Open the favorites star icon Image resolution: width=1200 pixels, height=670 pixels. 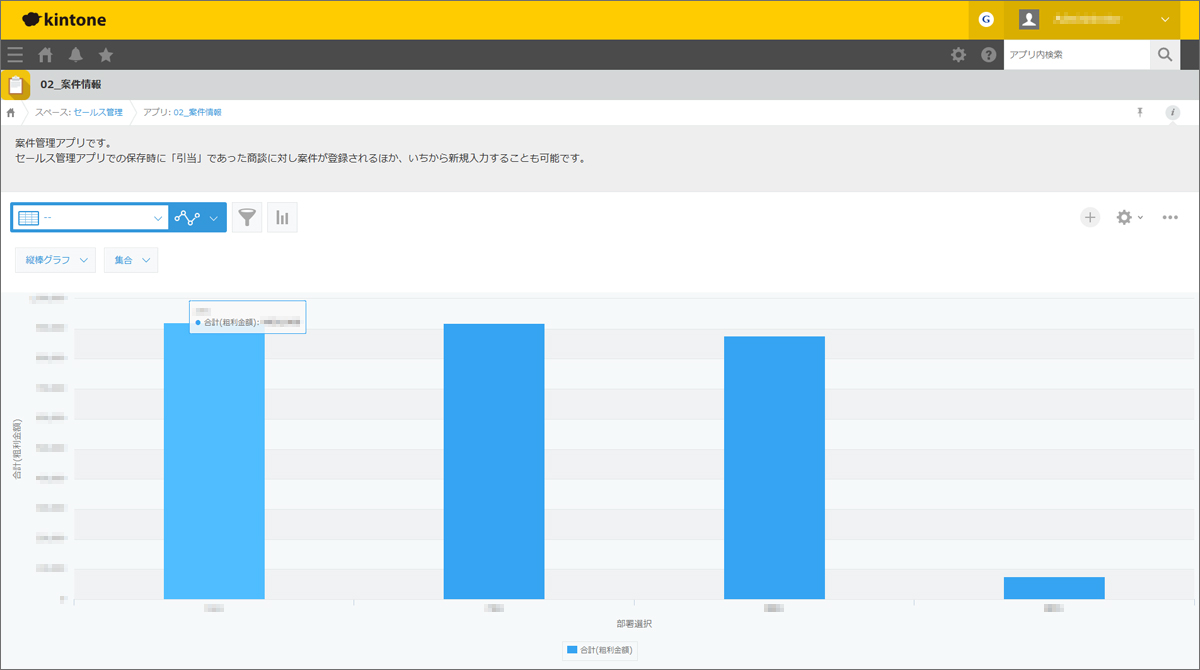click(x=106, y=55)
